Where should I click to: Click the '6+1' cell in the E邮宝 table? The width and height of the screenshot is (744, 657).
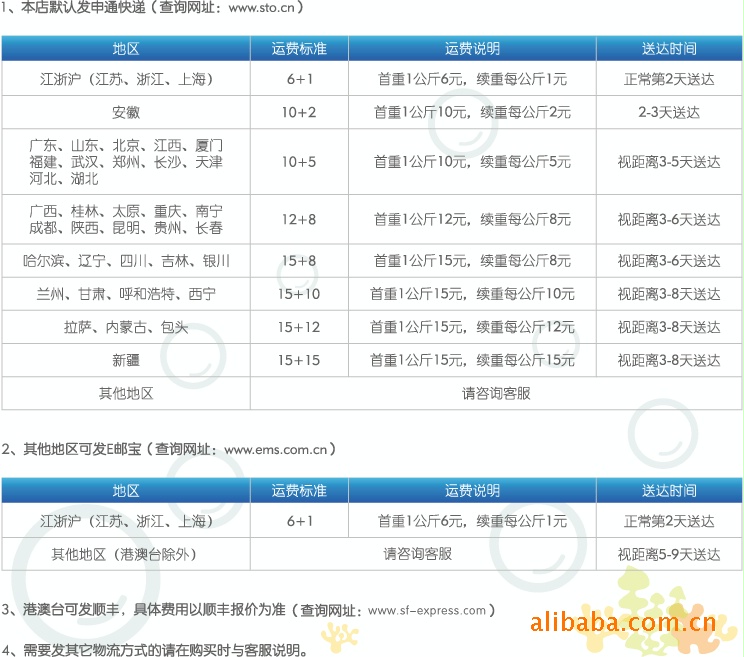click(x=299, y=521)
